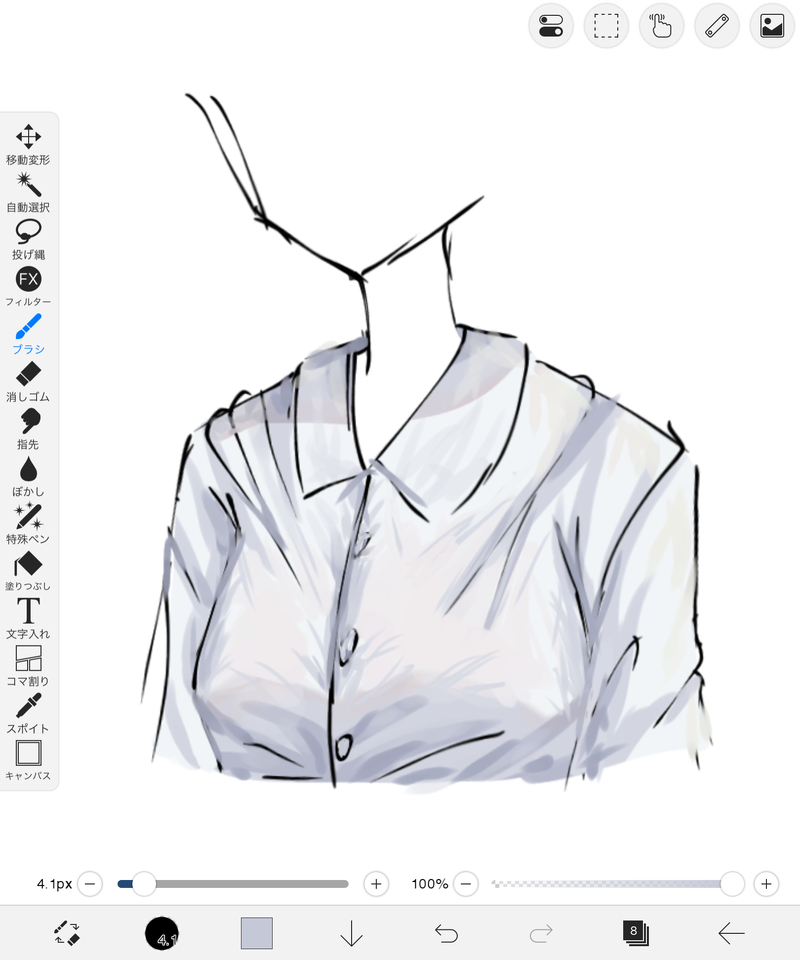Image resolution: width=800 pixels, height=960 pixels.
Task: Click the opacity slider handle
Action: tap(732, 884)
